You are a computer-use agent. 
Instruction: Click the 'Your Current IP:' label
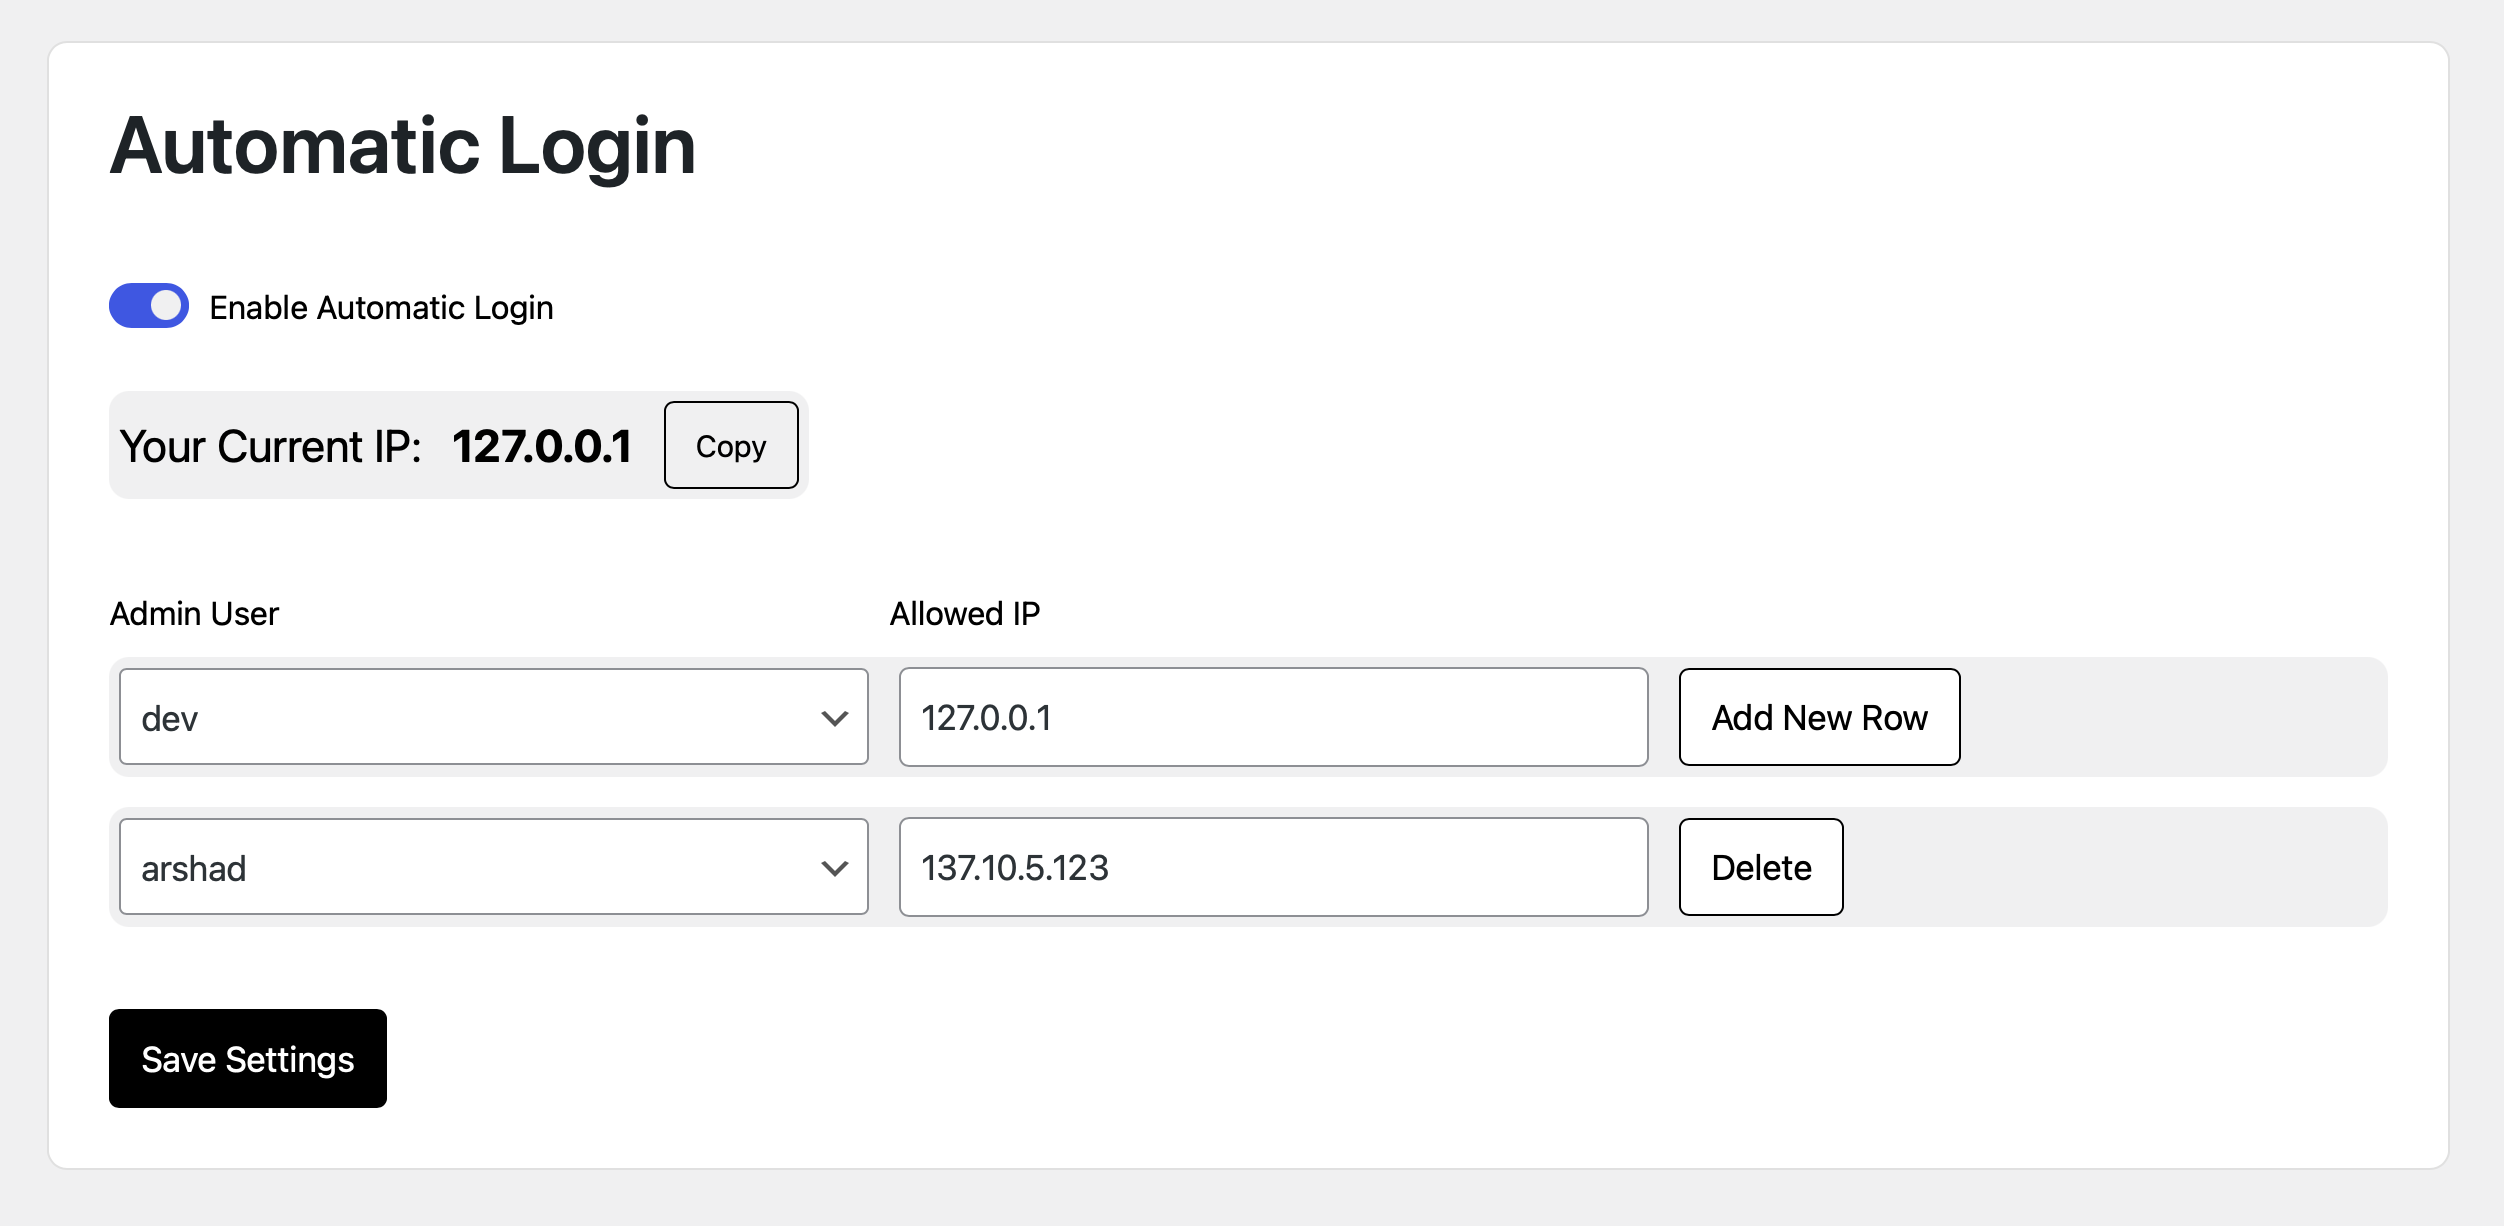click(x=271, y=446)
